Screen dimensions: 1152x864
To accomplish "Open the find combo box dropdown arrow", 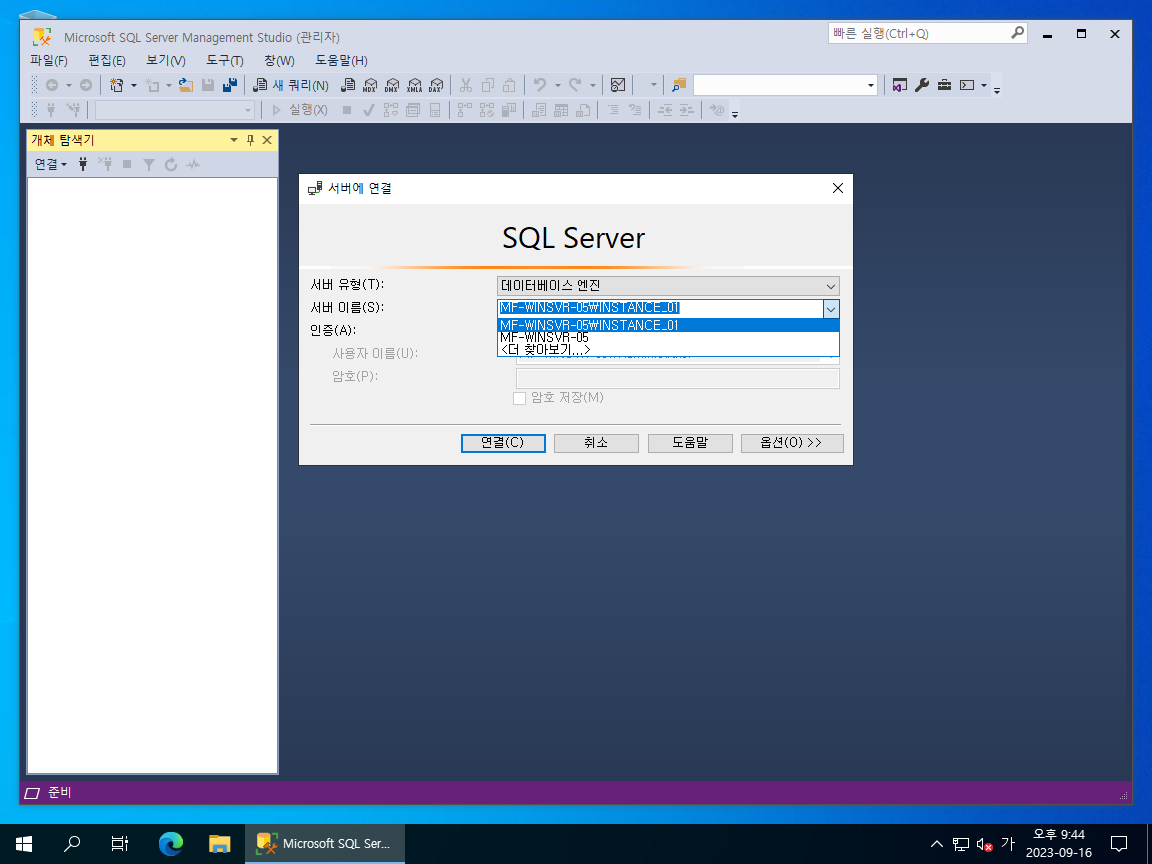I will click(871, 85).
